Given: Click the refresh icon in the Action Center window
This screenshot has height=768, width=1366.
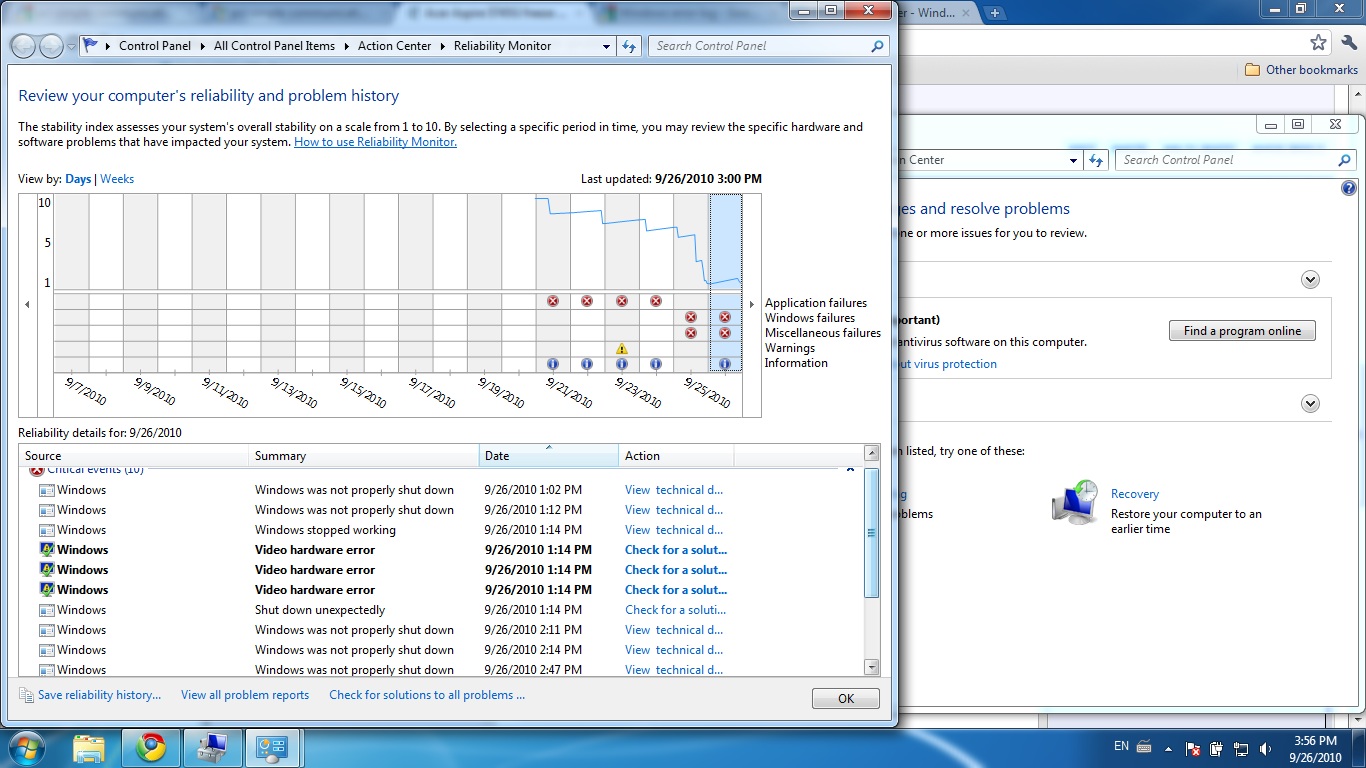Looking at the screenshot, I should pyautogui.click(x=1096, y=160).
